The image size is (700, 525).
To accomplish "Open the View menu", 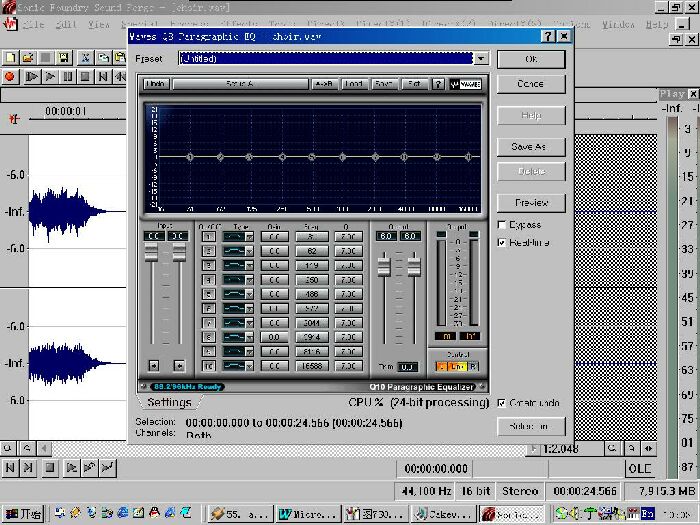I will pyautogui.click(x=99, y=24).
